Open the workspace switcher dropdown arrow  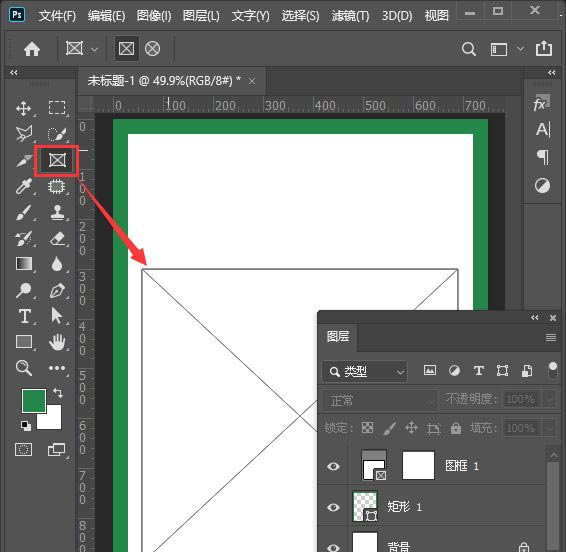521,48
